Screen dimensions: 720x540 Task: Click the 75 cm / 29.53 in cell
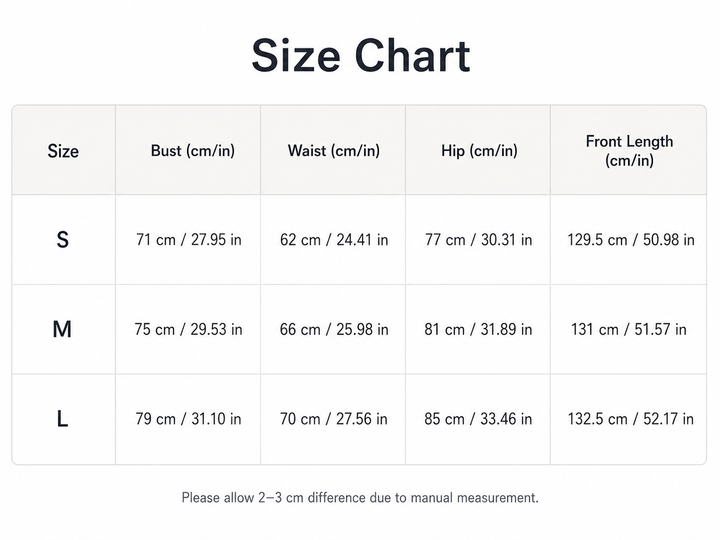click(188, 329)
